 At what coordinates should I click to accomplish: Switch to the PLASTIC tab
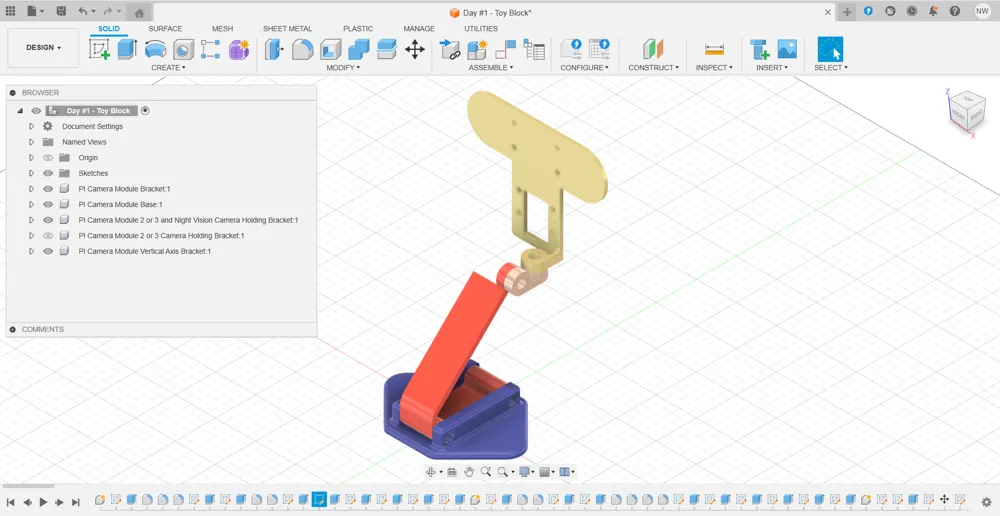358,29
